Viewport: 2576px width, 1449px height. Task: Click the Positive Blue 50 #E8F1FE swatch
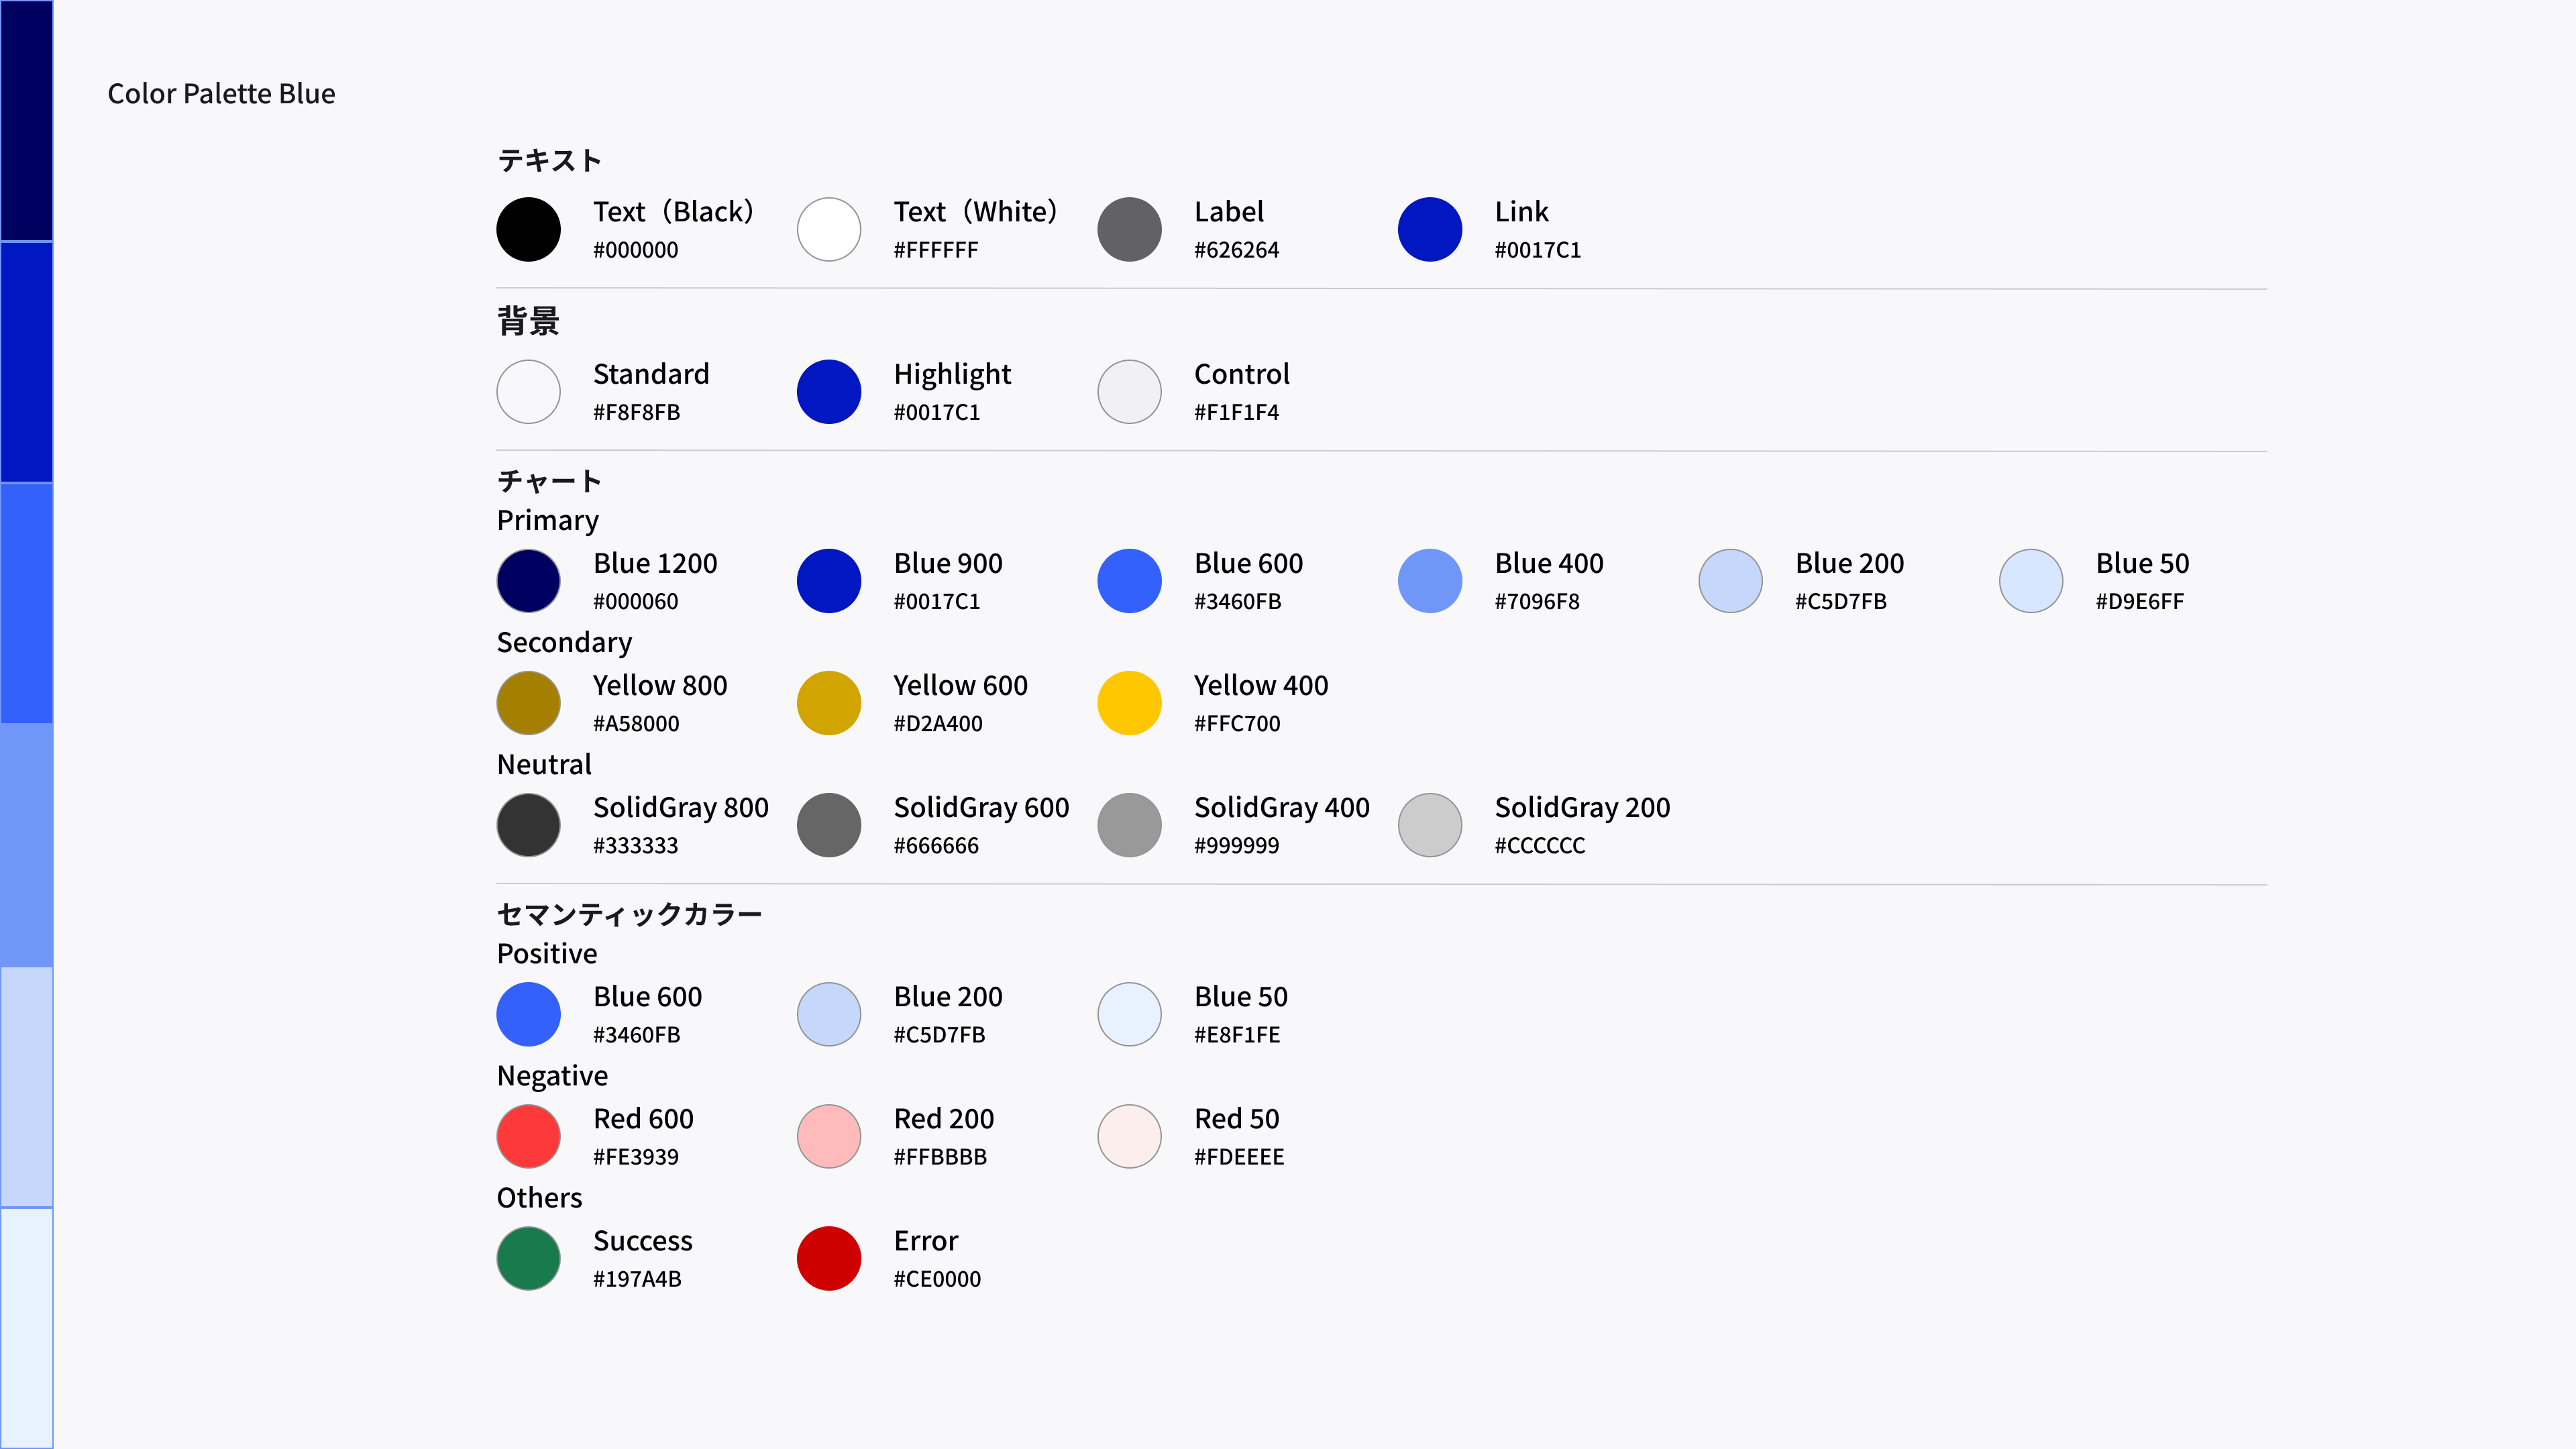[x=1129, y=1014]
